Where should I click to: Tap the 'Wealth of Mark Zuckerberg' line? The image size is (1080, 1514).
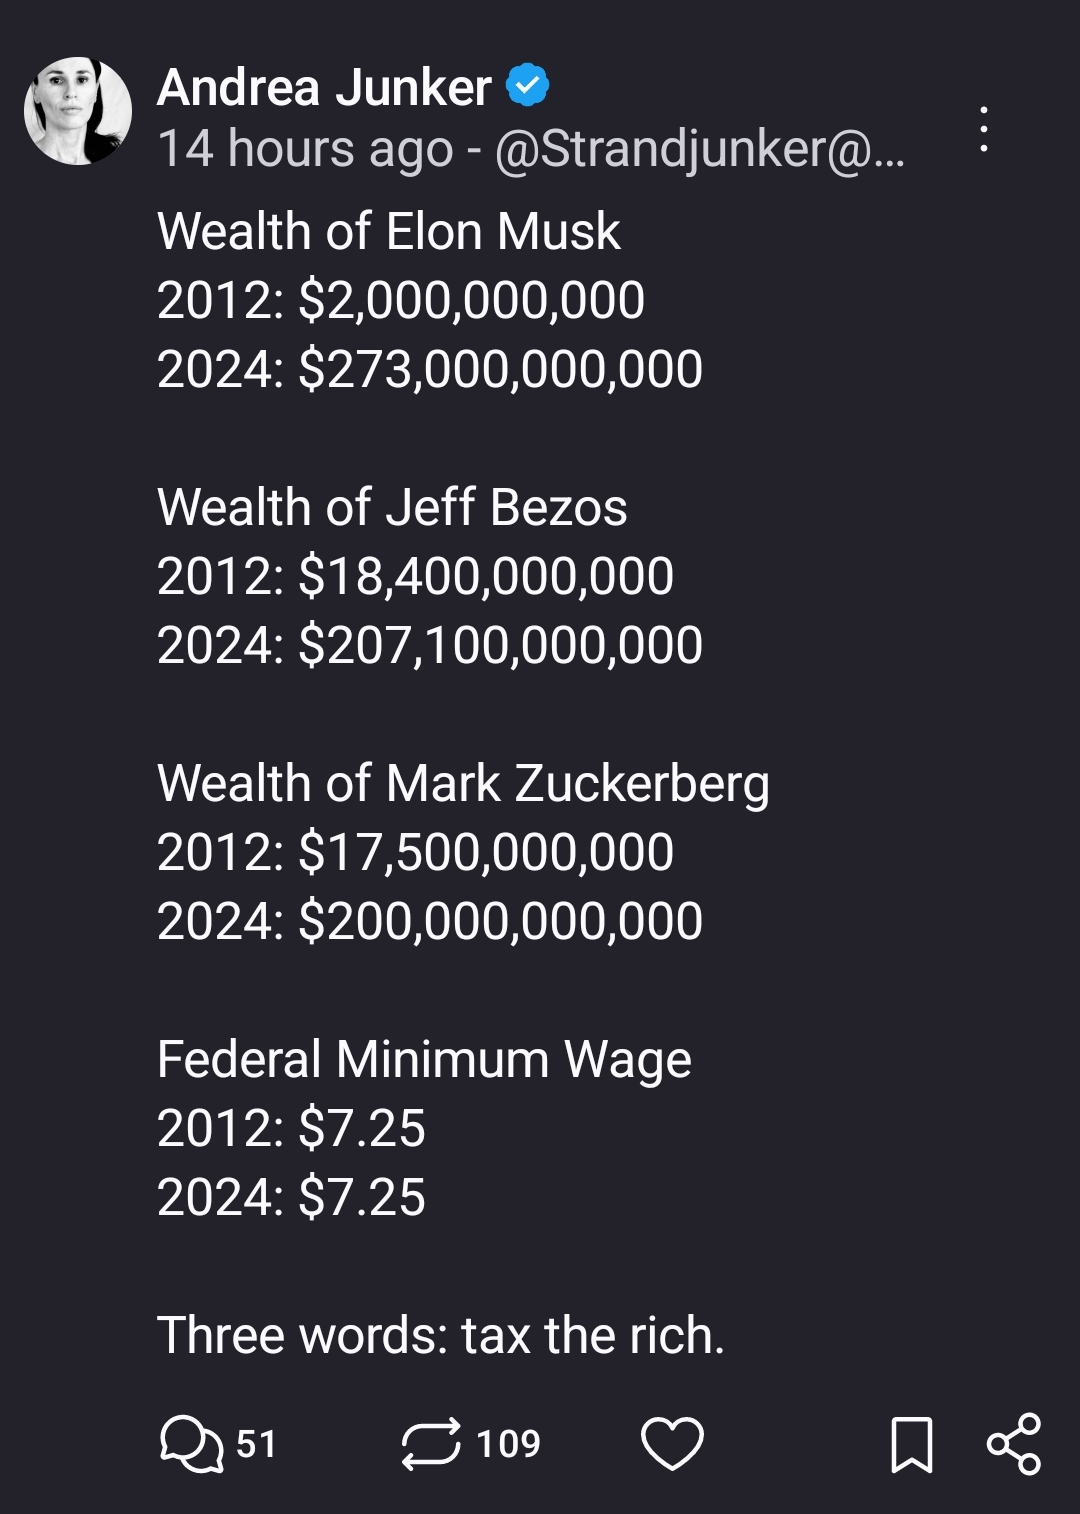point(463,785)
